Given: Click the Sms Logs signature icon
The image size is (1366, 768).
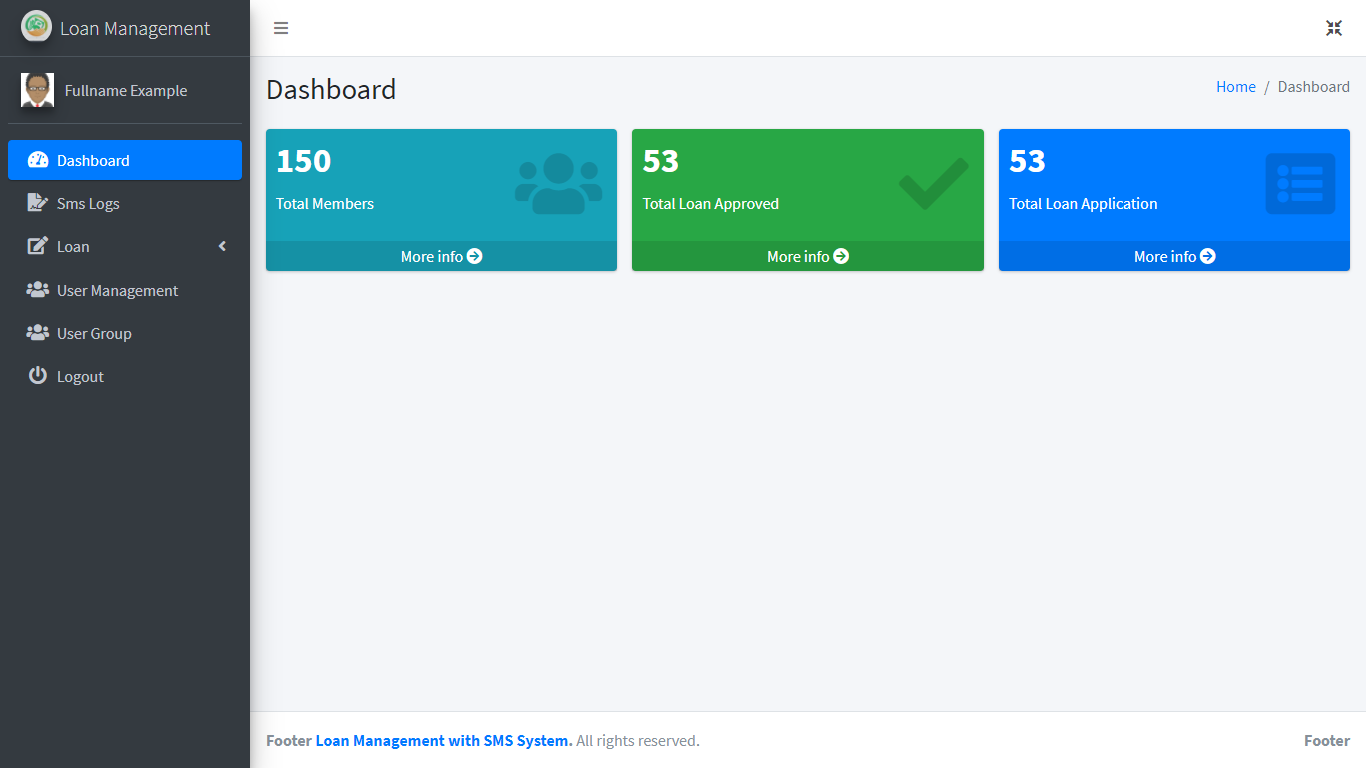Looking at the screenshot, I should [x=38, y=203].
